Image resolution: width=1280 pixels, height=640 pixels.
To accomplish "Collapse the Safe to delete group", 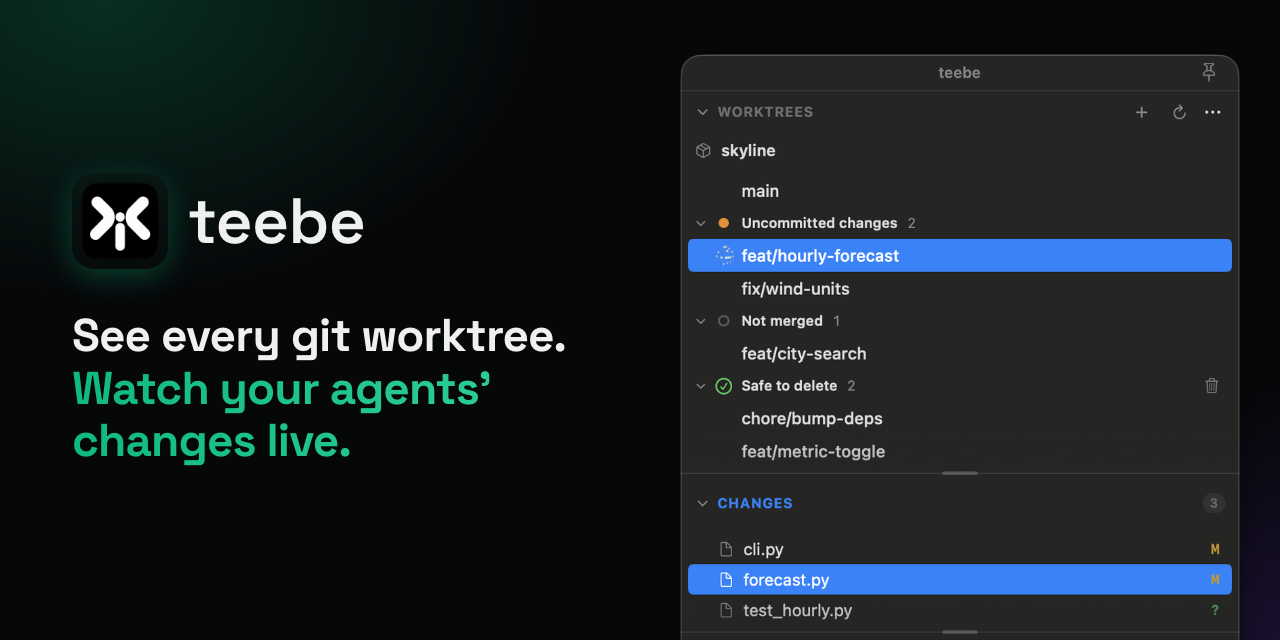I will (702, 386).
